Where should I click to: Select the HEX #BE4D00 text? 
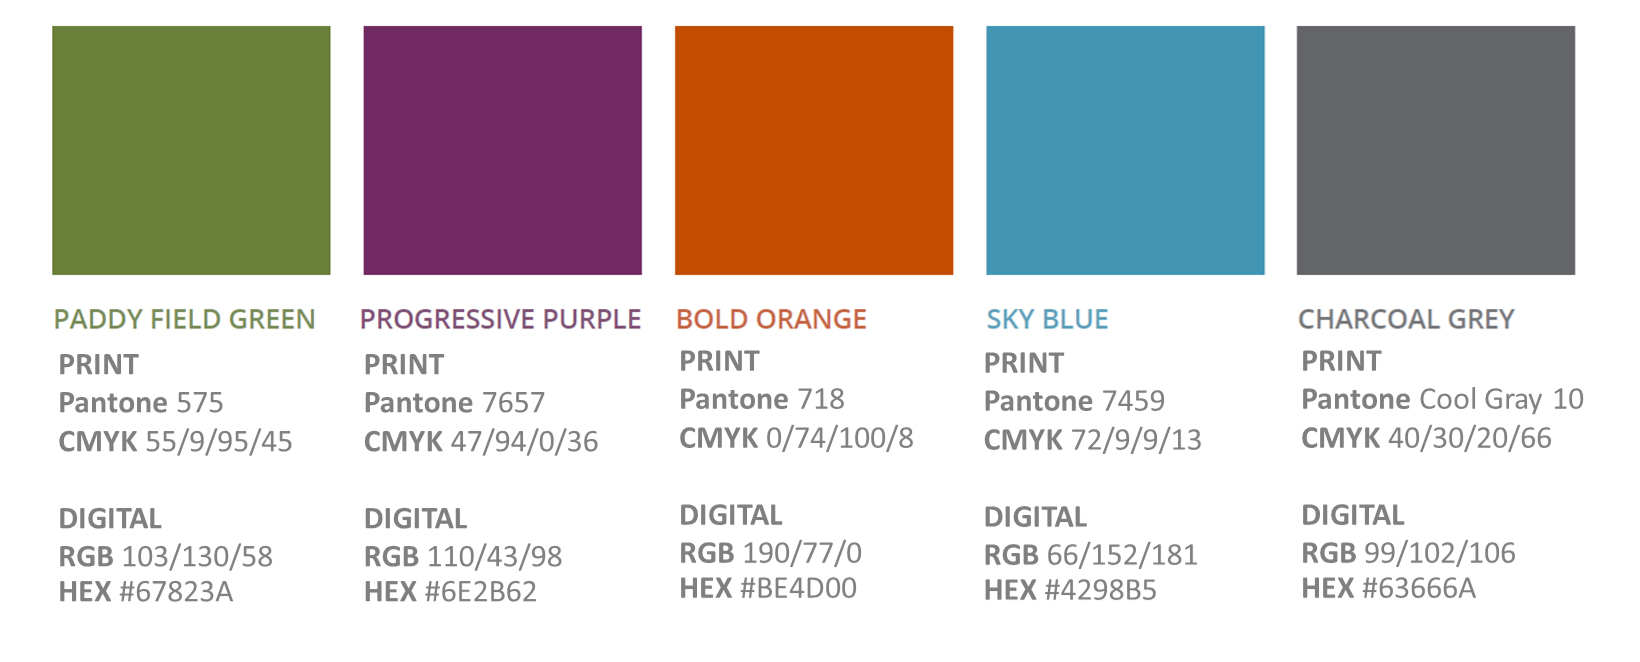[x=768, y=588]
